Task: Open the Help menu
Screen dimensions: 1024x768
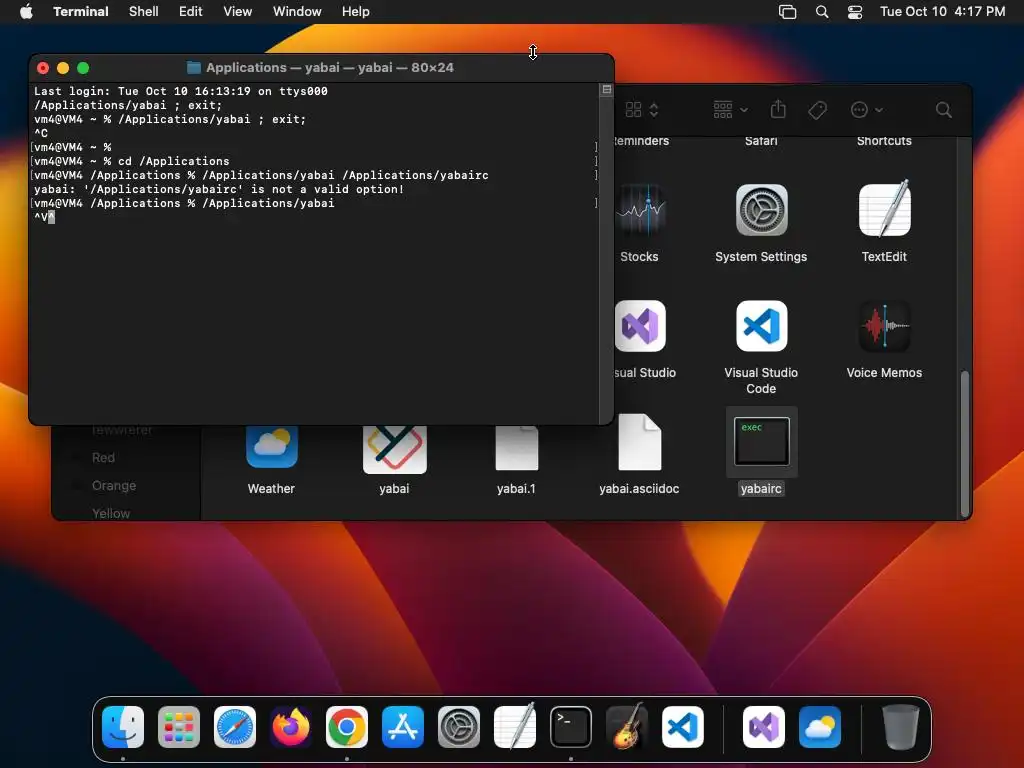Action: click(x=356, y=12)
